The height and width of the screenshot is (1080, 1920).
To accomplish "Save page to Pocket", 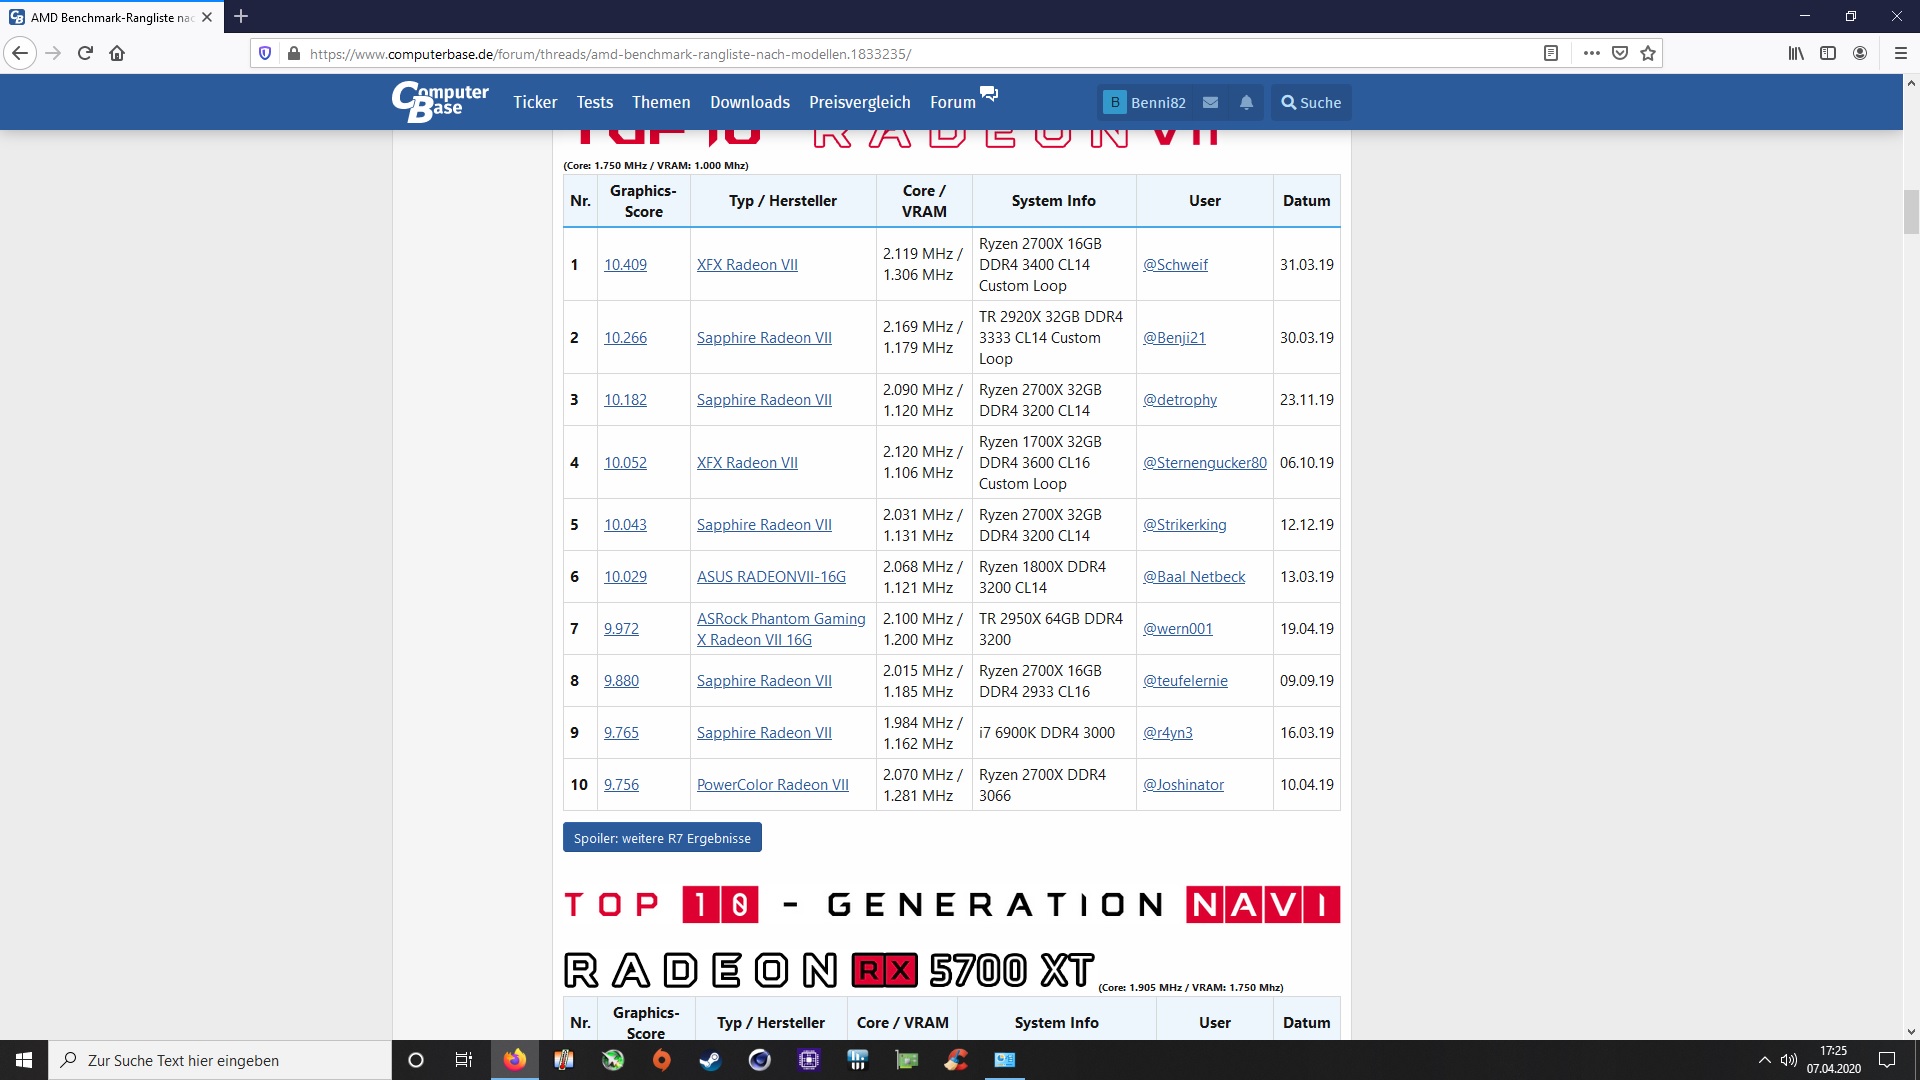I will (x=1620, y=54).
